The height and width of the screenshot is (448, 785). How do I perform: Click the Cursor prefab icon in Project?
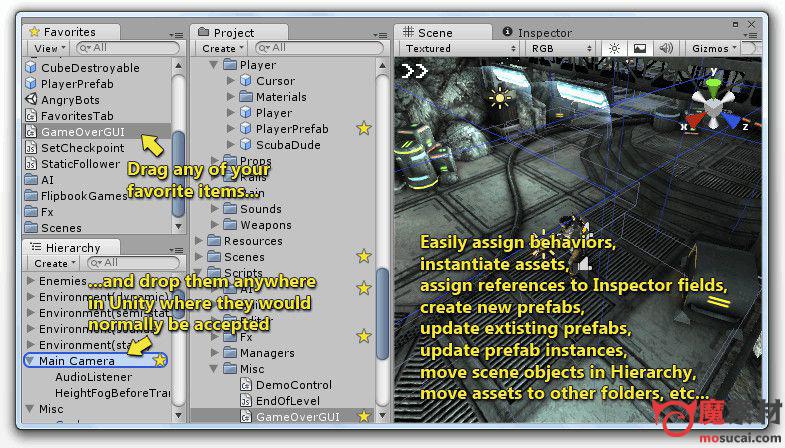[245, 81]
